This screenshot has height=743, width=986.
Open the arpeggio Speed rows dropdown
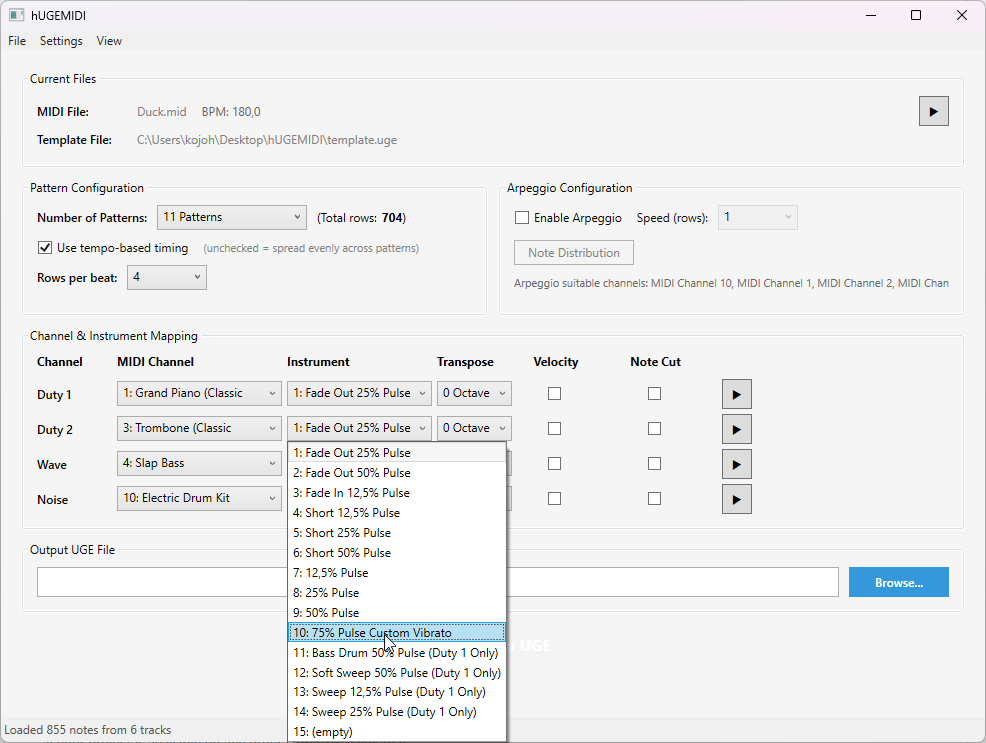[x=758, y=217]
